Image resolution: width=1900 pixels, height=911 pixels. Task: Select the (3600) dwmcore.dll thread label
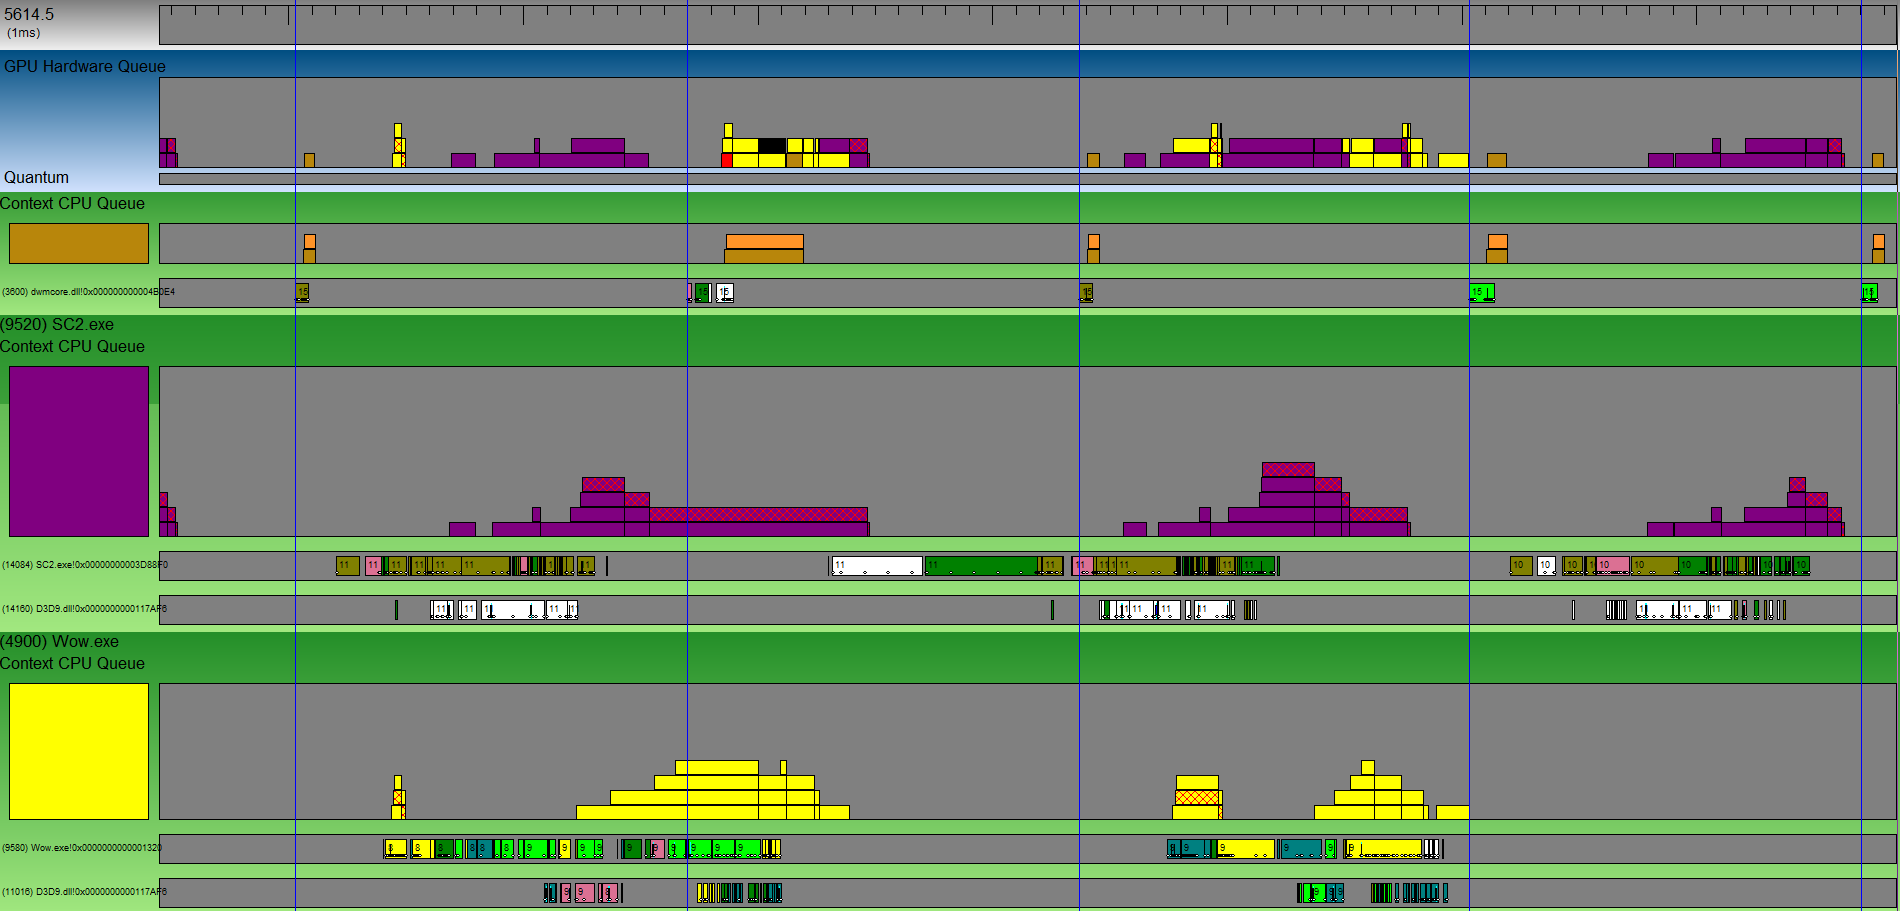88,292
